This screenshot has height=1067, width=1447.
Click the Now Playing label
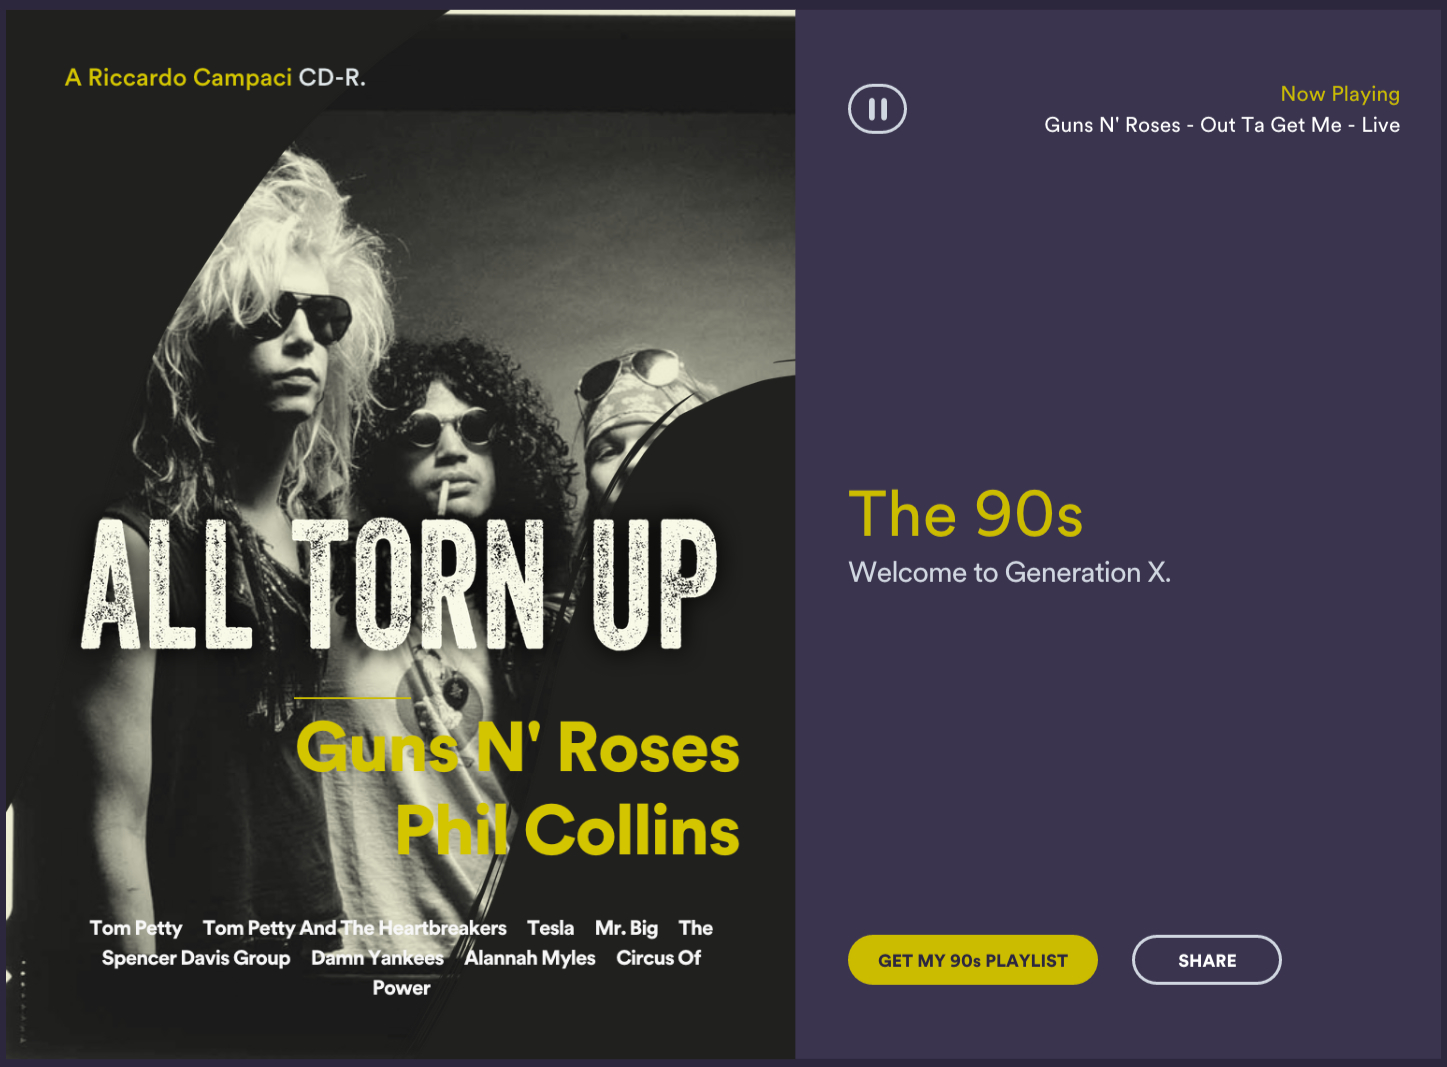point(1339,94)
